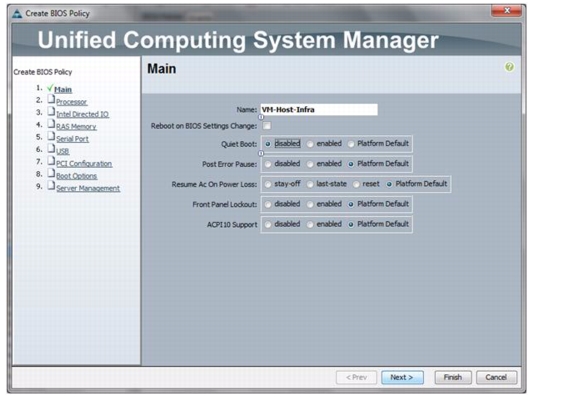Jump to the Boot Options step

(76, 176)
